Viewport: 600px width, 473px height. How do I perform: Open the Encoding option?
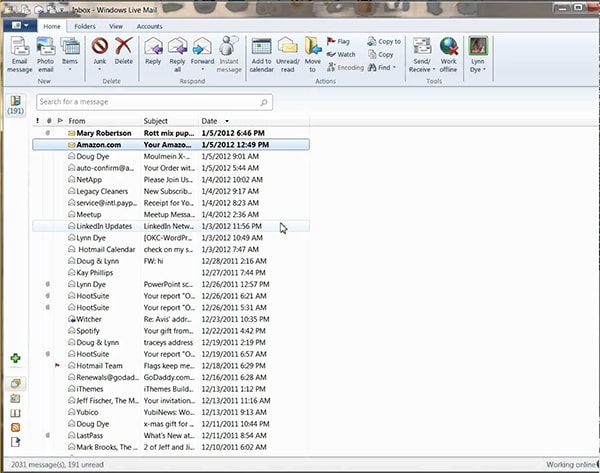345,68
